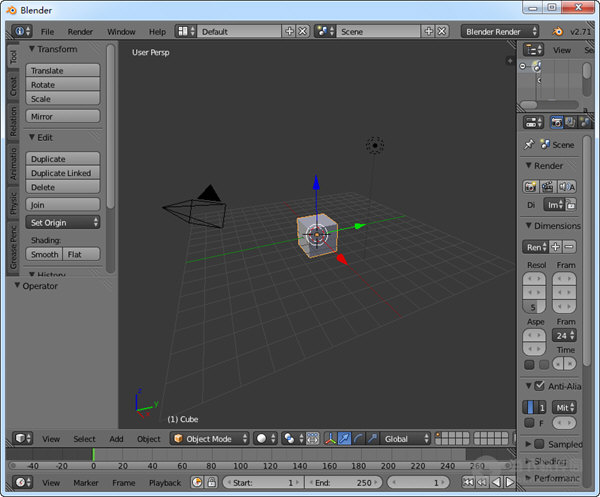This screenshot has height=497, width=600.
Task: Render audio with speaker icon
Action: point(567,187)
